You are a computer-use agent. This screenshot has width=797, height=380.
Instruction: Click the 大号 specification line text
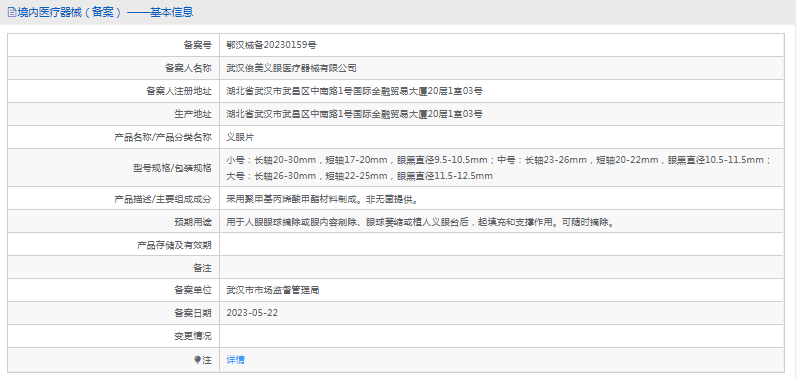coord(359,176)
